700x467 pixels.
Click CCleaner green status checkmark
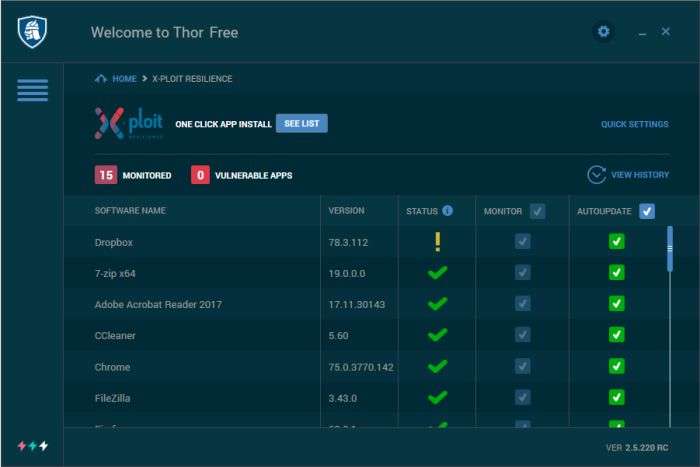click(x=438, y=335)
